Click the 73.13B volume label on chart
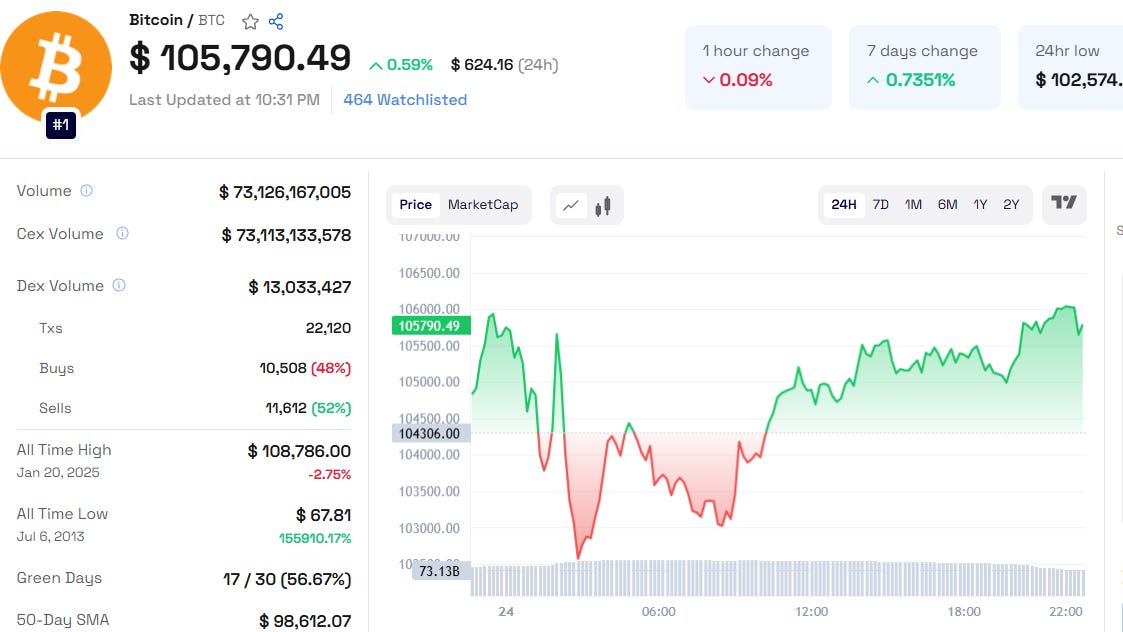 point(440,571)
